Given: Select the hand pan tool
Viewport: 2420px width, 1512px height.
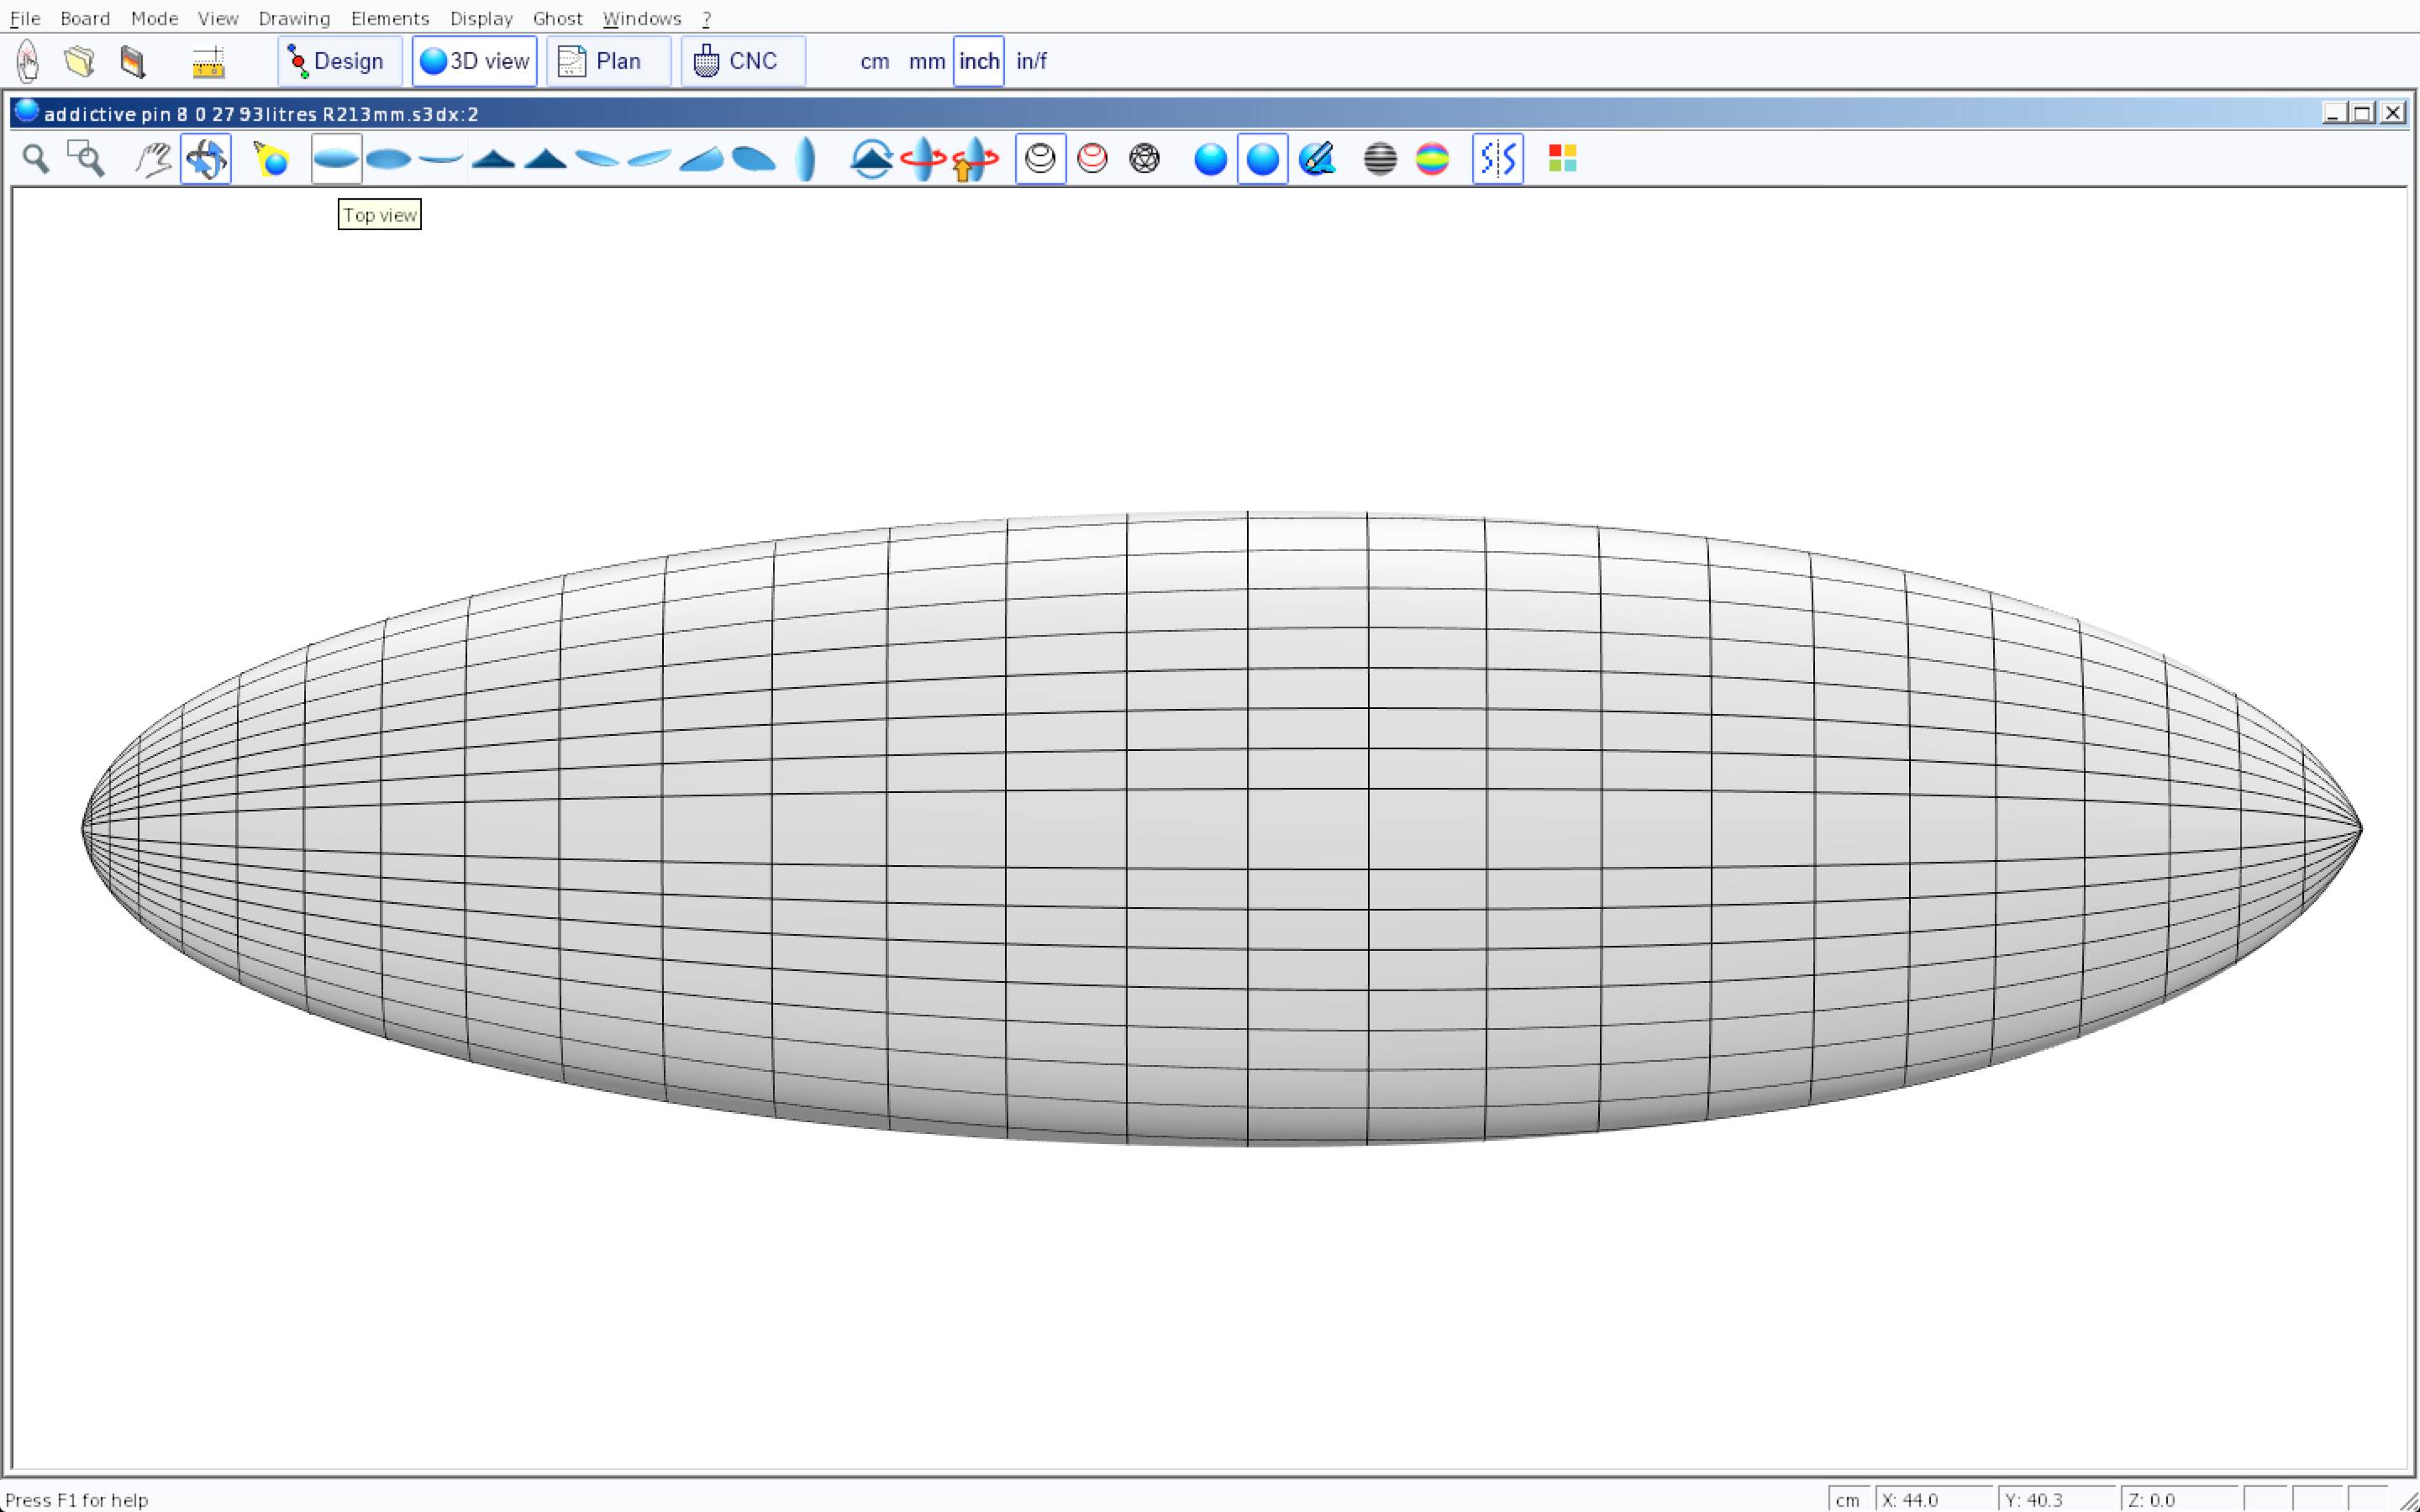Looking at the screenshot, I should point(153,159).
